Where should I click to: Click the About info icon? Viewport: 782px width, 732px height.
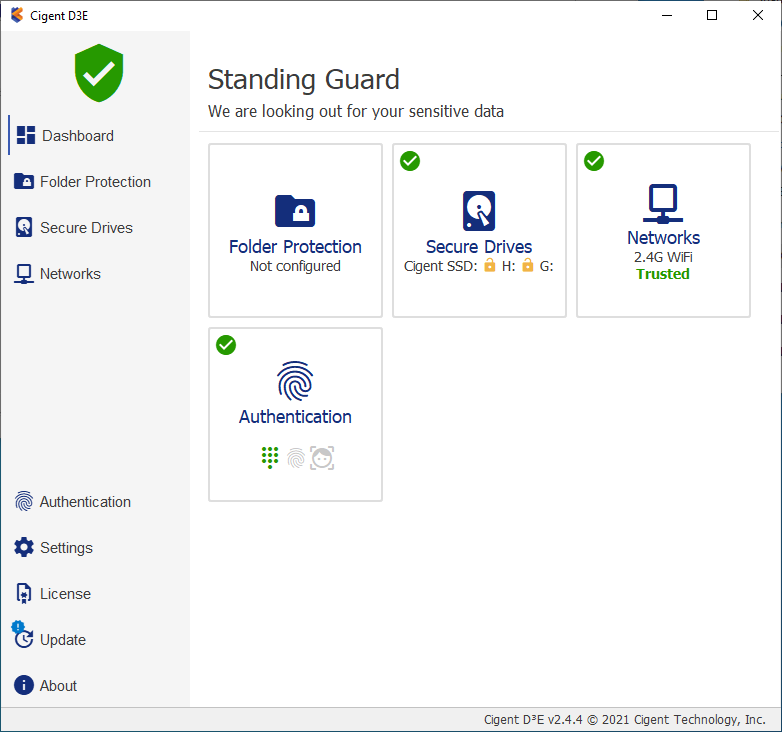pos(24,685)
